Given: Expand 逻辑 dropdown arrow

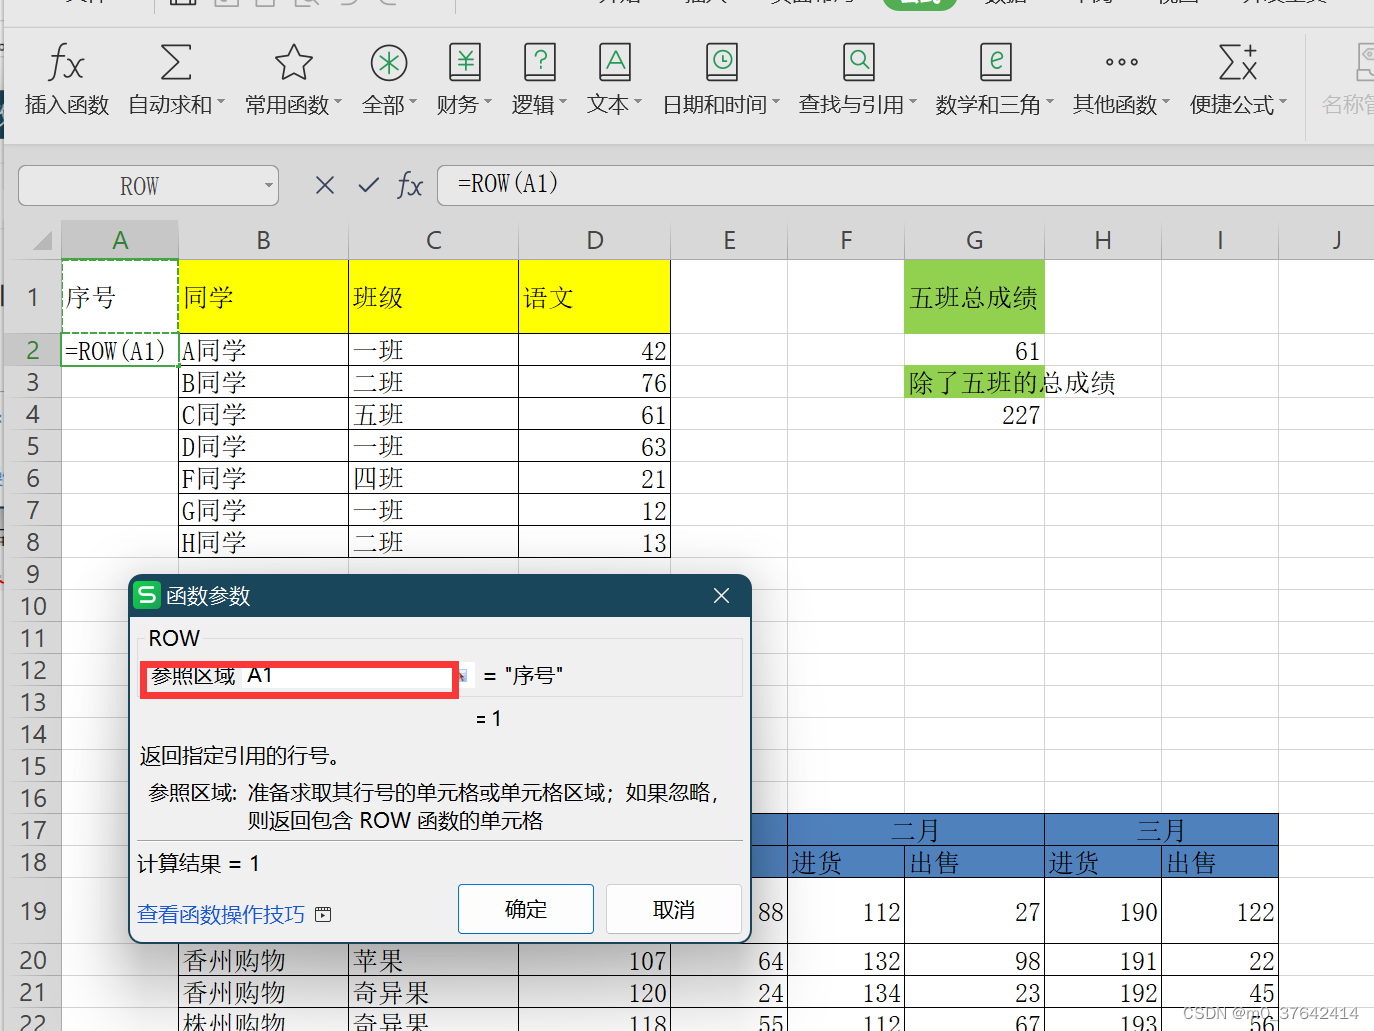Looking at the screenshot, I should (563, 103).
